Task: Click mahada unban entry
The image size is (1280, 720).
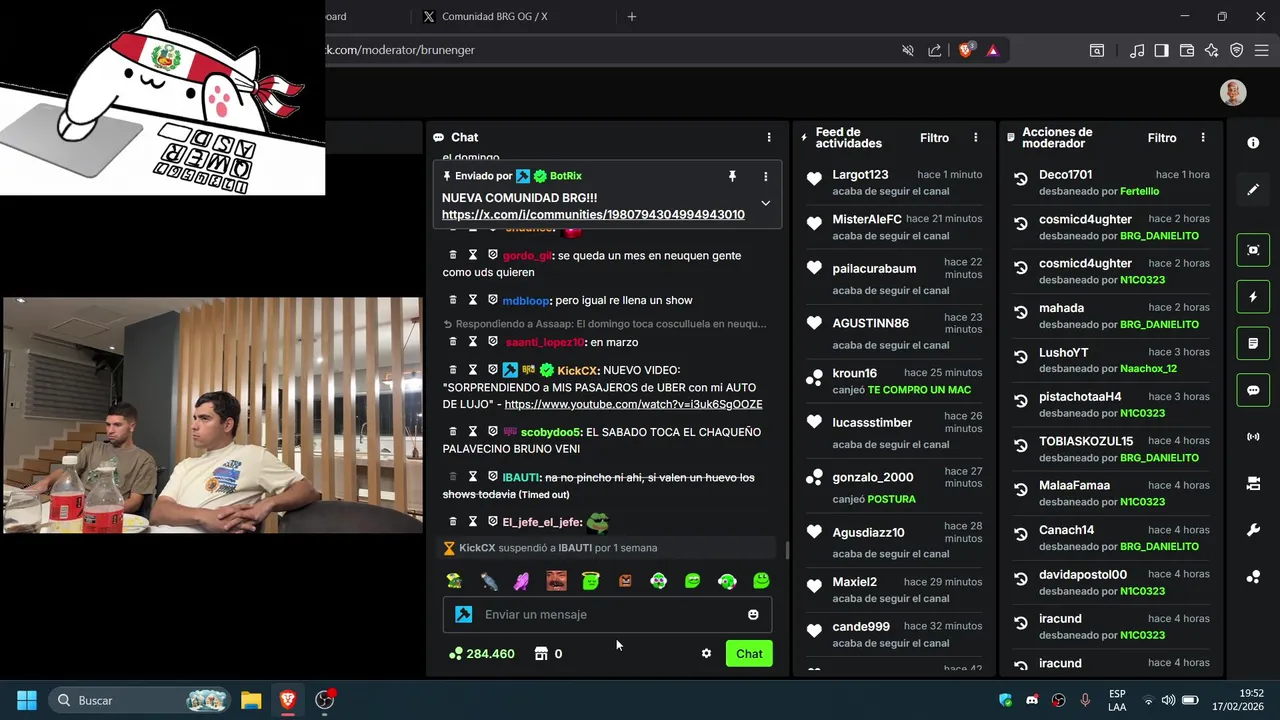Action: click(1113, 316)
